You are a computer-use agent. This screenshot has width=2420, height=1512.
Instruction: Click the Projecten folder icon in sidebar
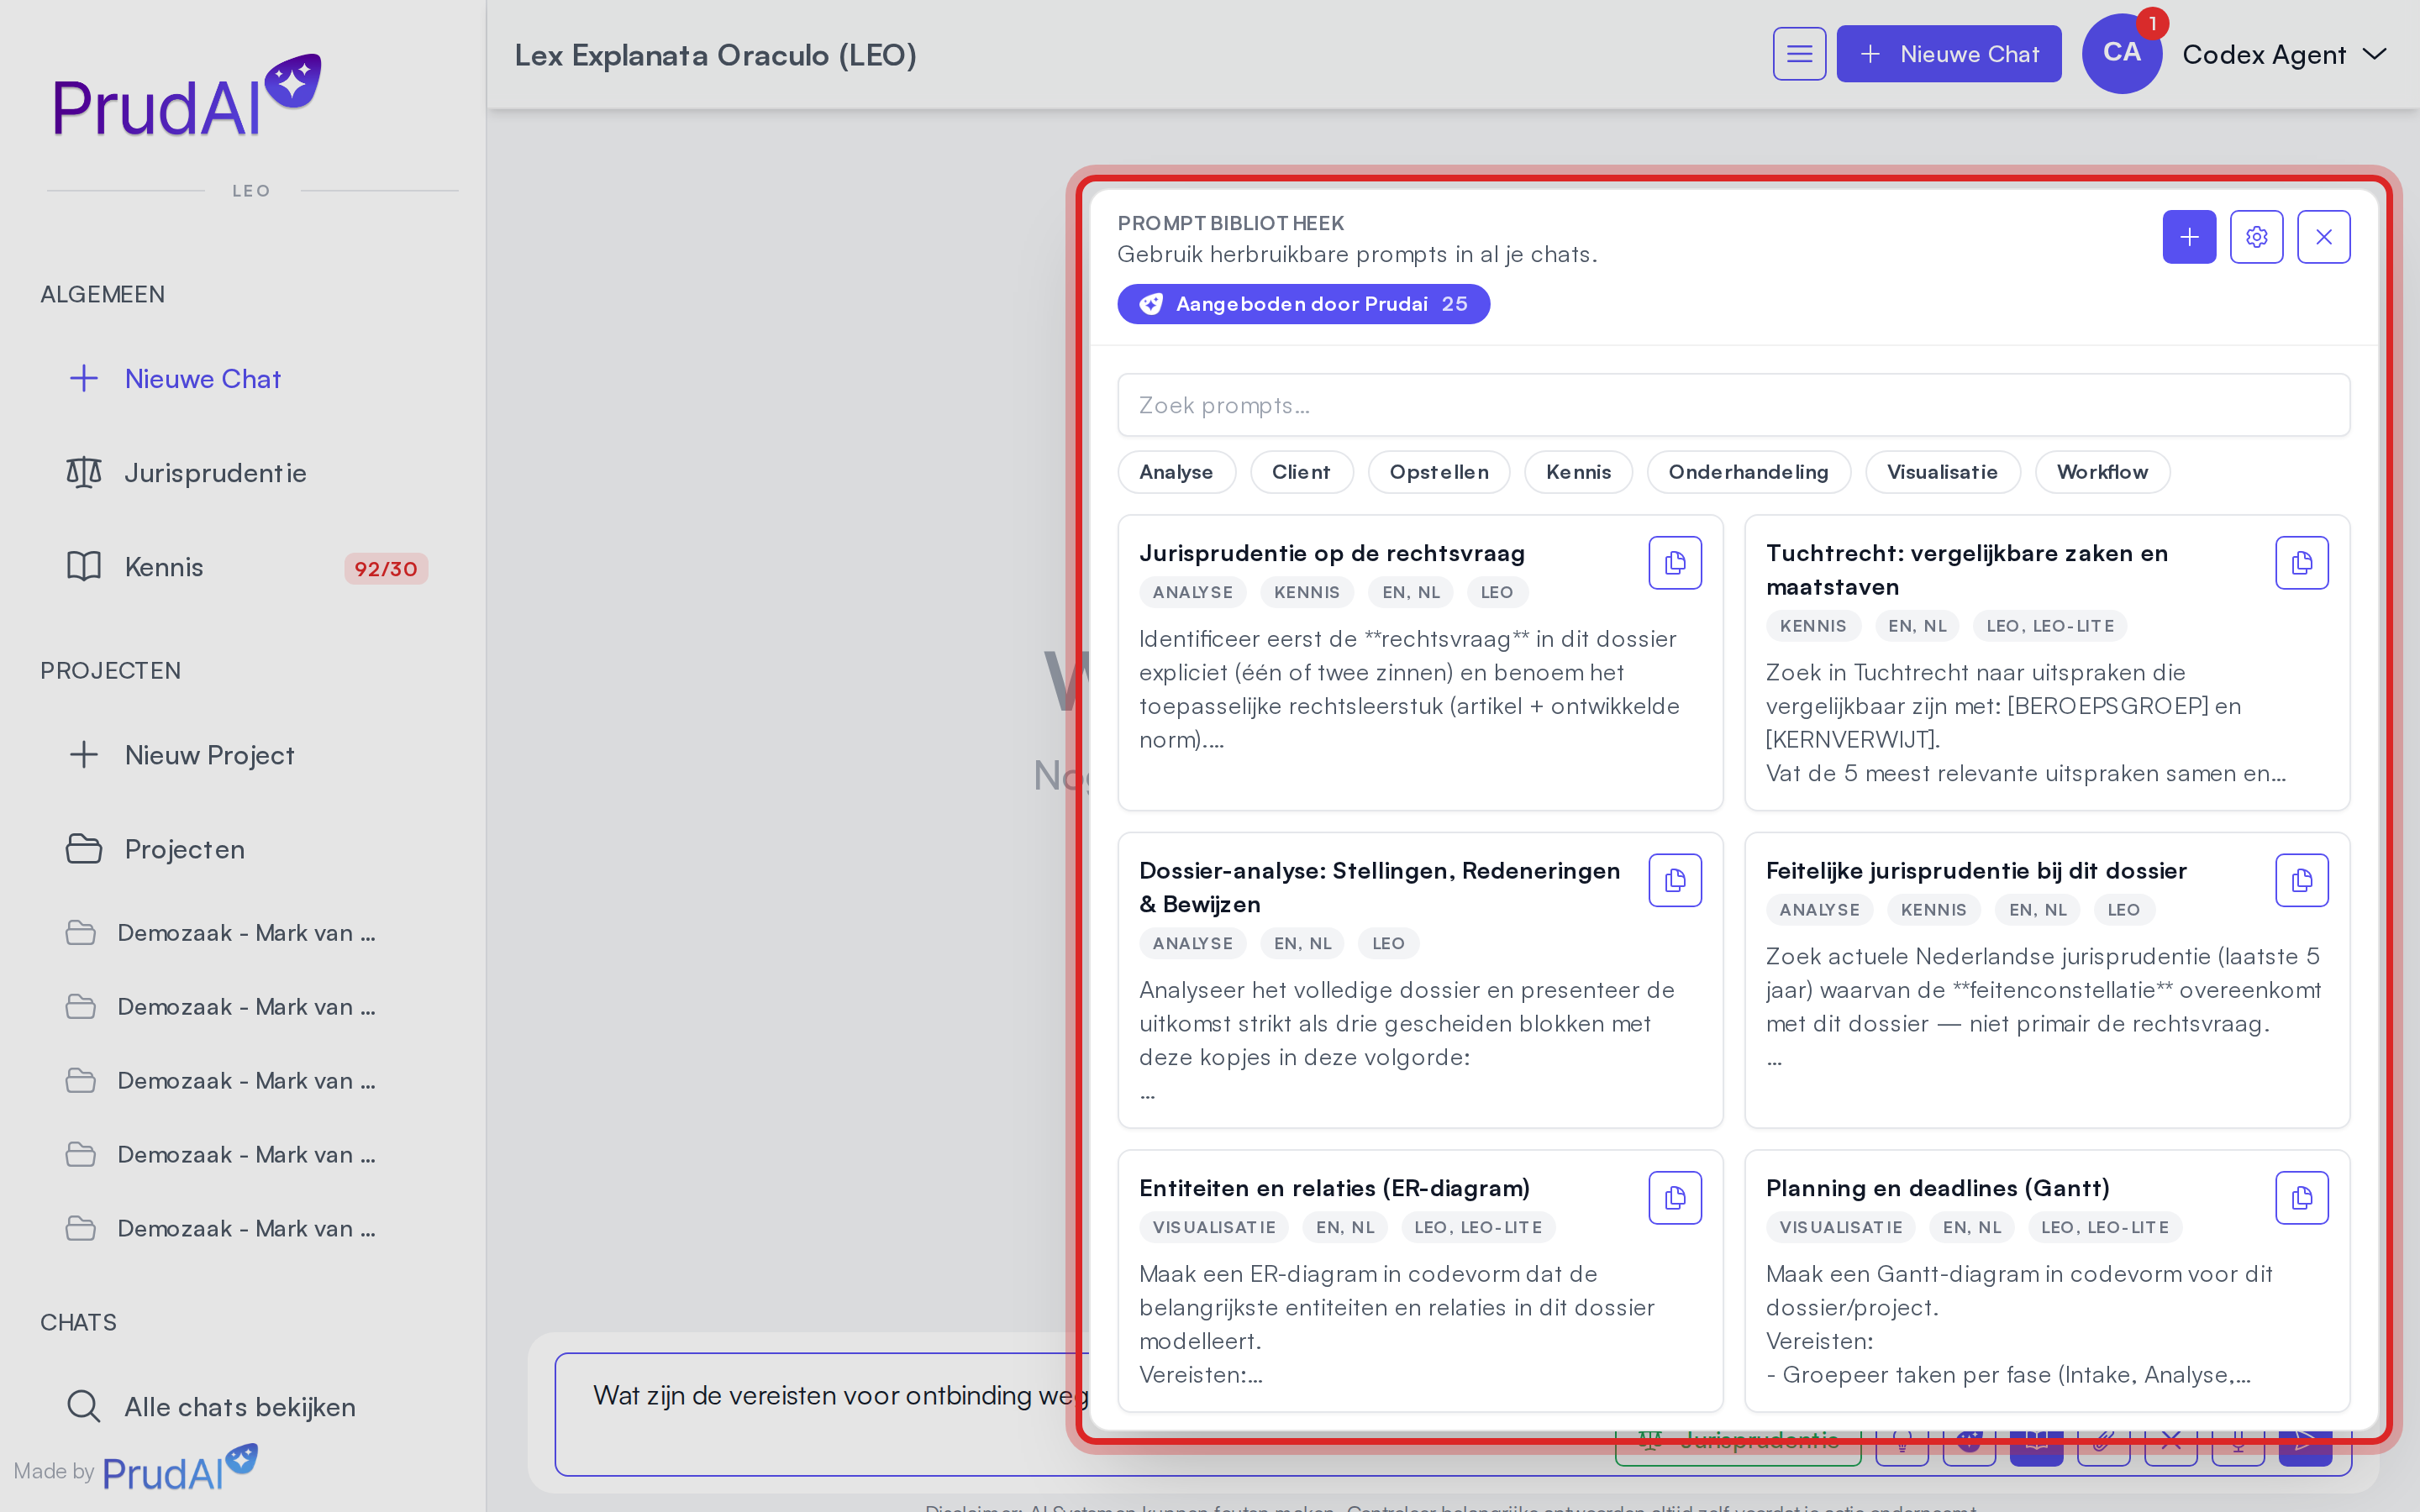pyautogui.click(x=84, y=848)
